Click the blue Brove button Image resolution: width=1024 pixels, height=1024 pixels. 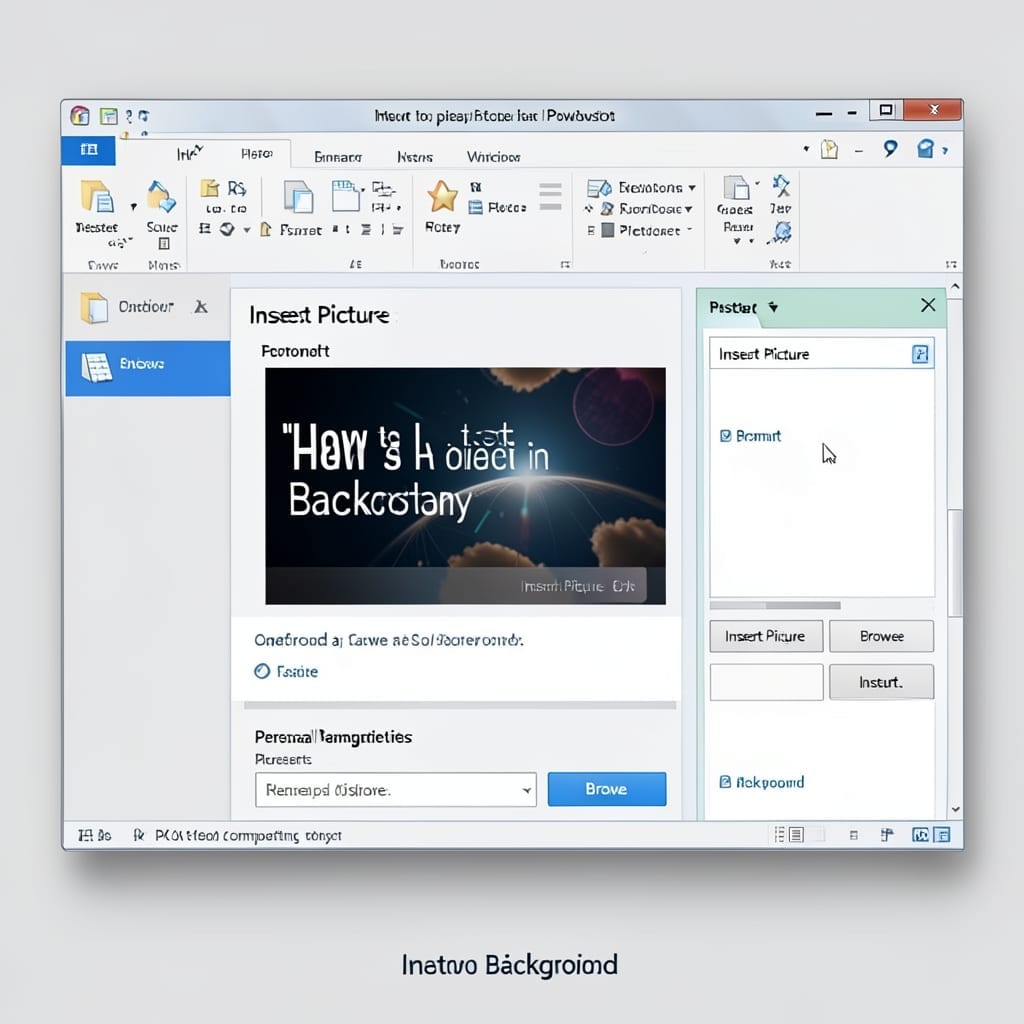(x=607, y=789)
